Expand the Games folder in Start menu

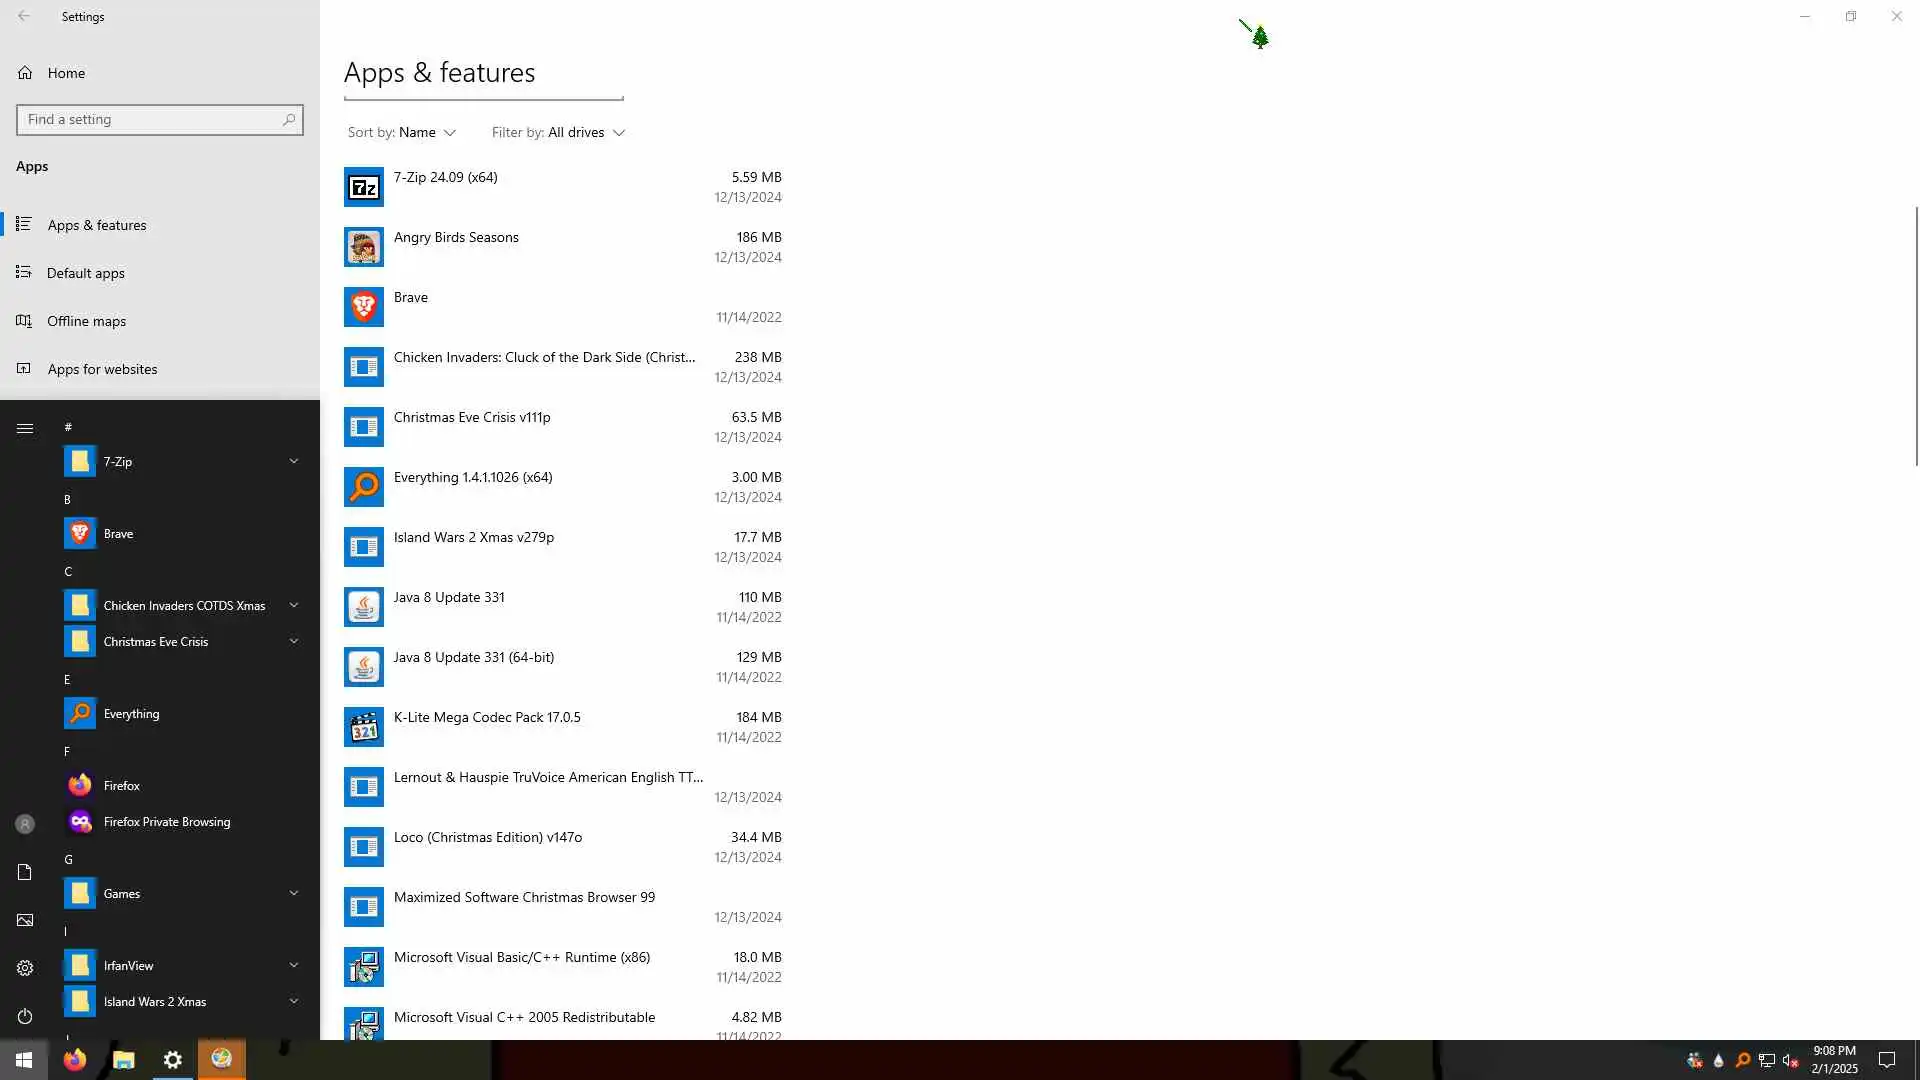pos(293,893)
